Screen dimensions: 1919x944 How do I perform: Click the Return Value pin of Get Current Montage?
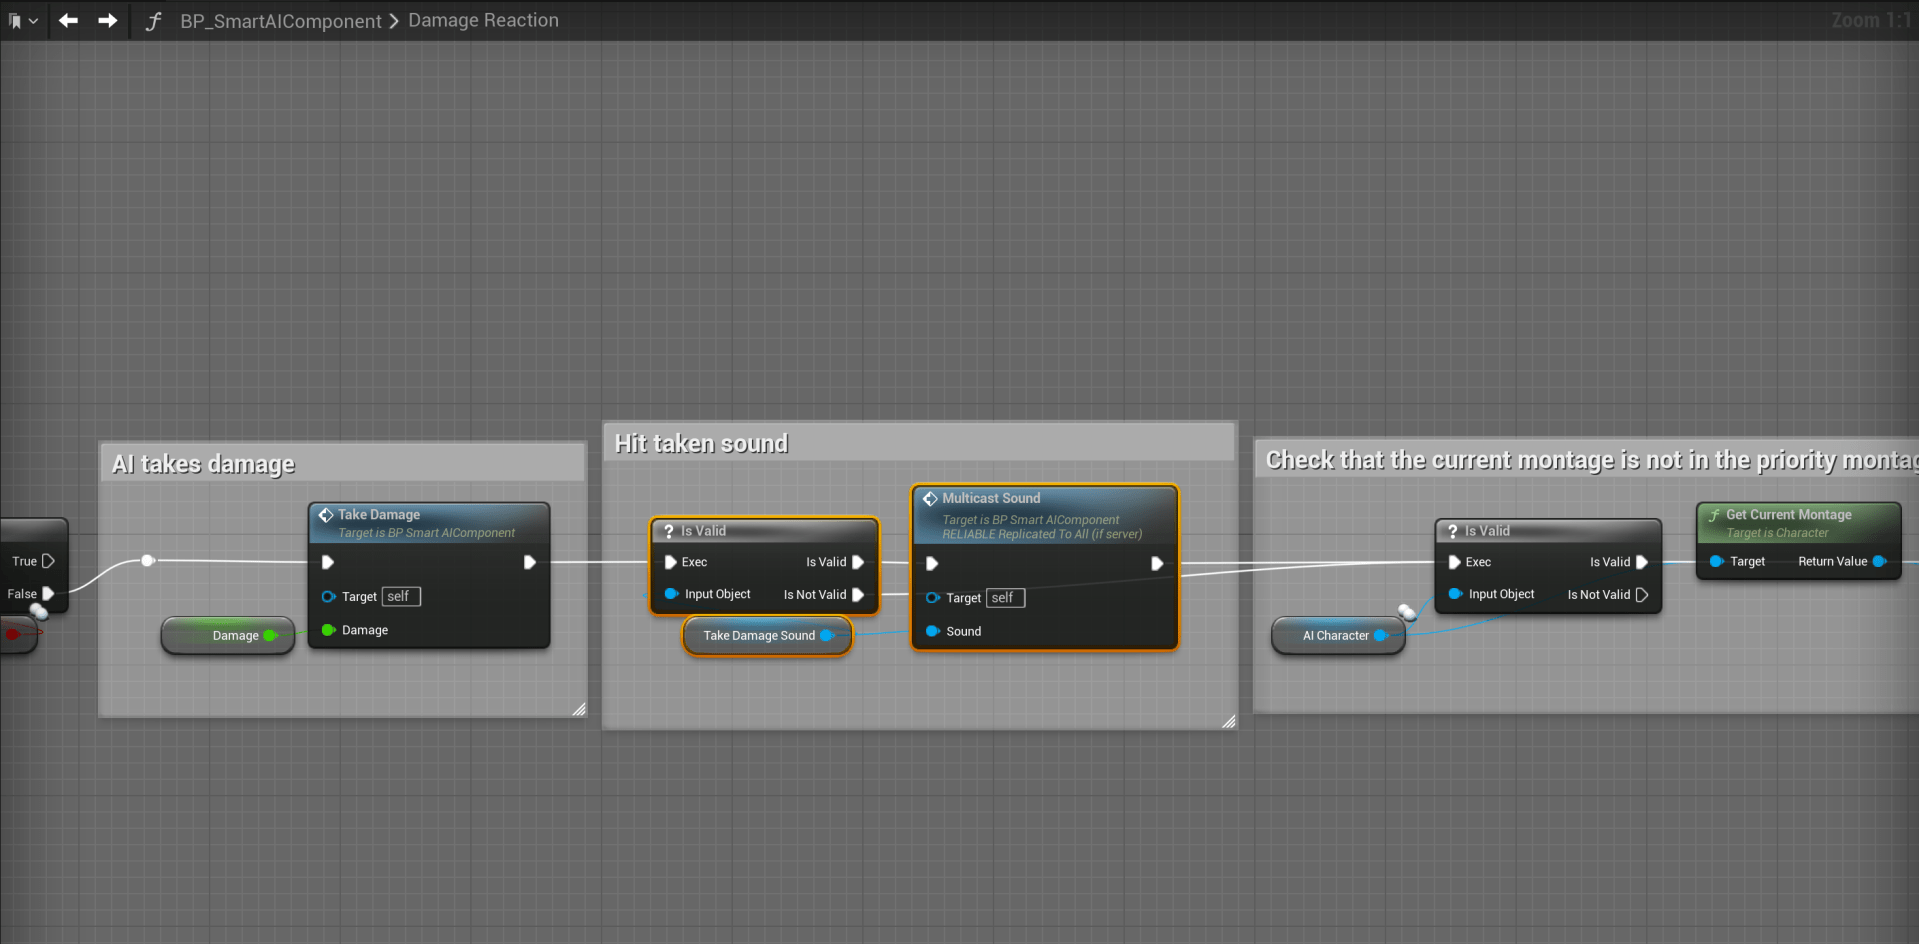(1879, 562)
